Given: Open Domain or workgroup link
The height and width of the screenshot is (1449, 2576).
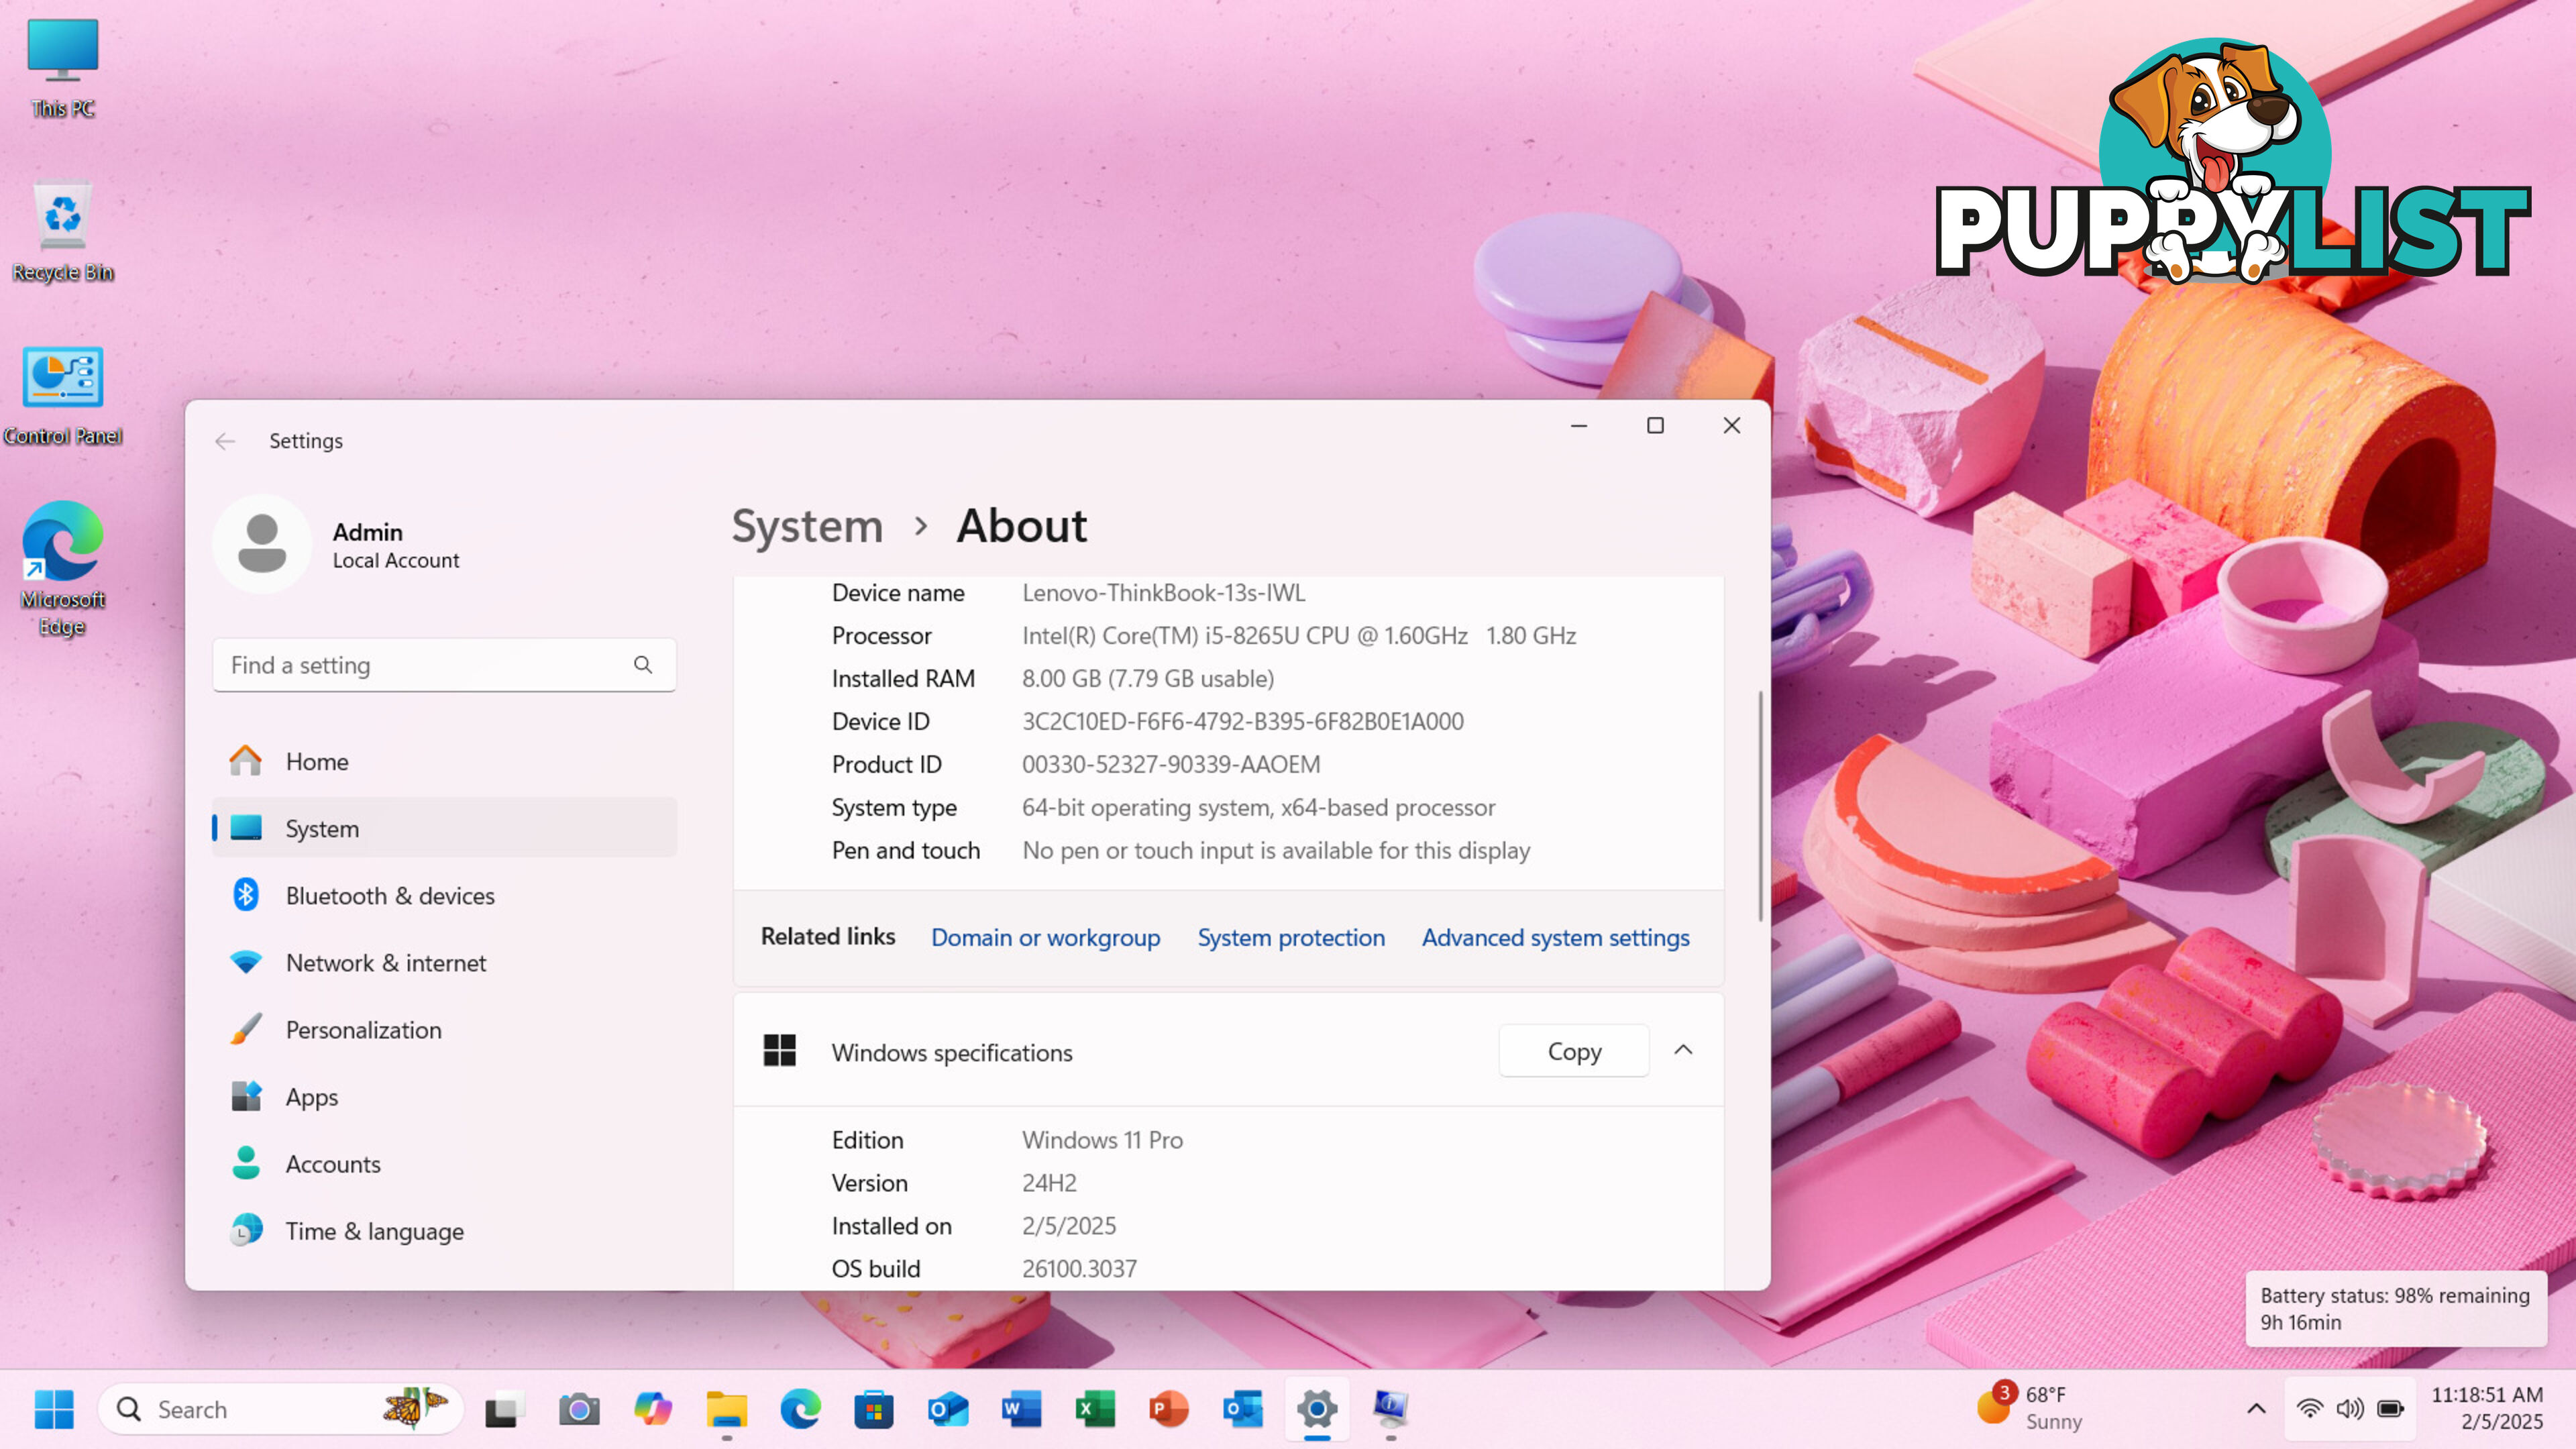Looking at the screenshot, I should (1045, 938).
